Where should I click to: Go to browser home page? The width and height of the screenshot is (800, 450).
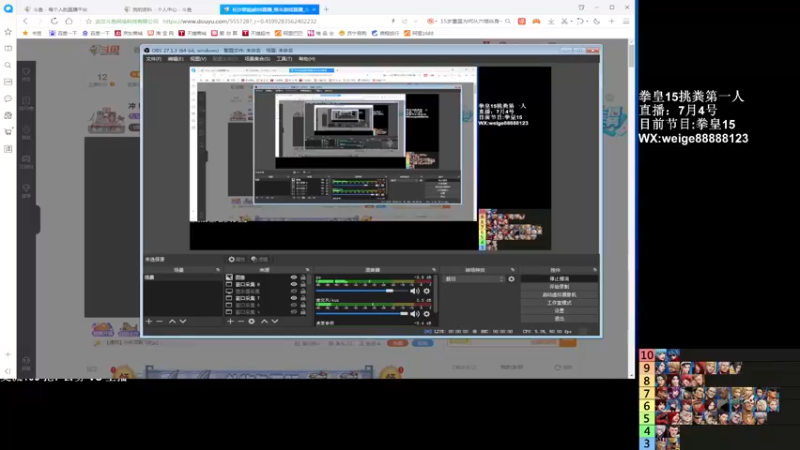(69, 21)
